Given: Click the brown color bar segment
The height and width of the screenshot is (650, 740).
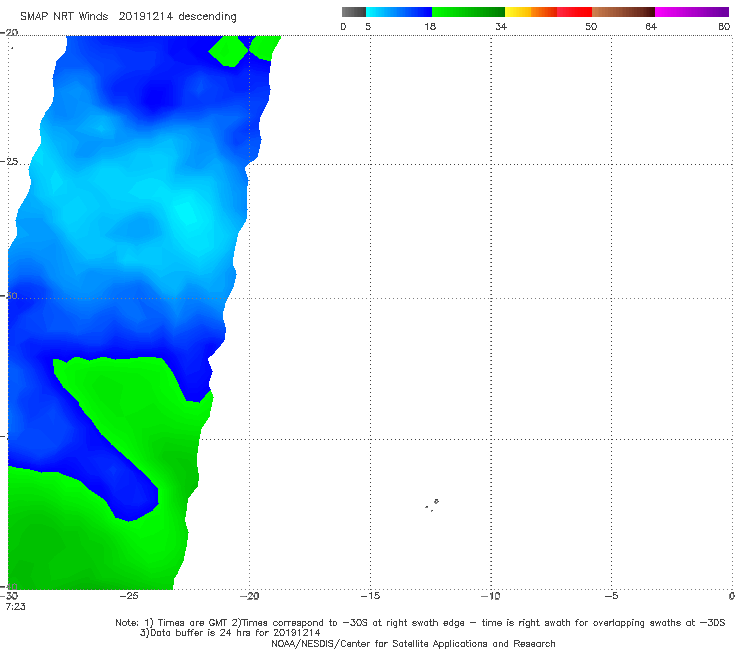Looking at the screenshot, I should click(623, 12).
